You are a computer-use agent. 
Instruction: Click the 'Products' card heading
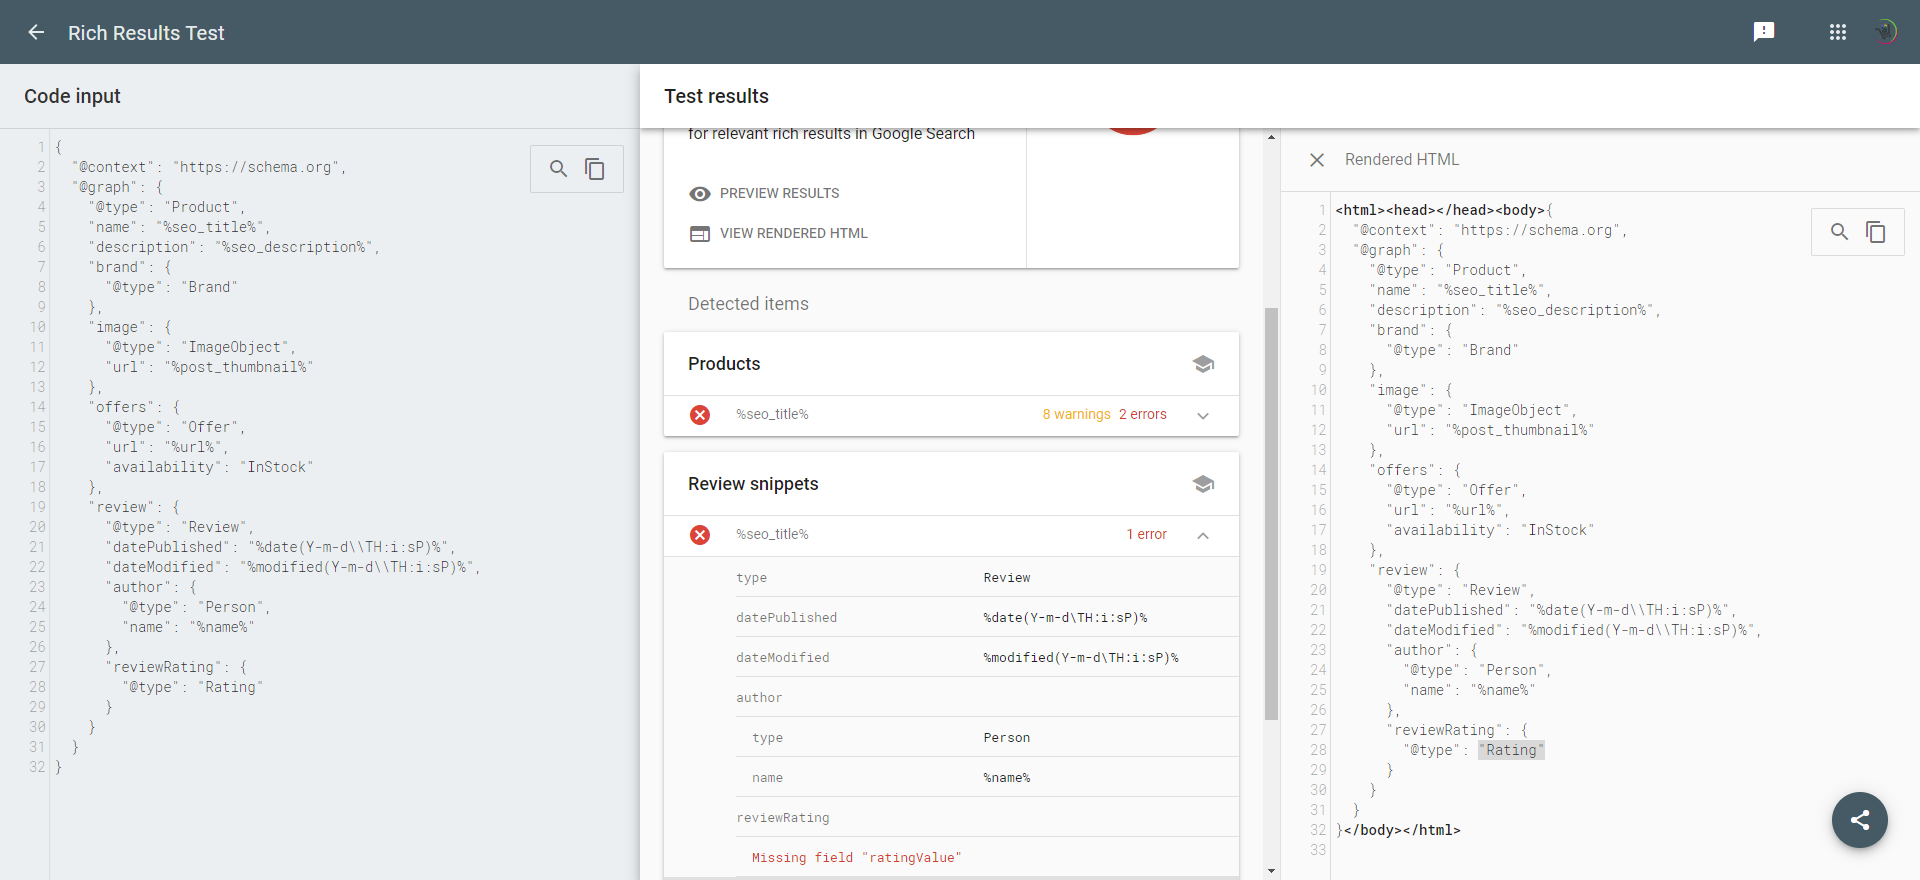724,364
